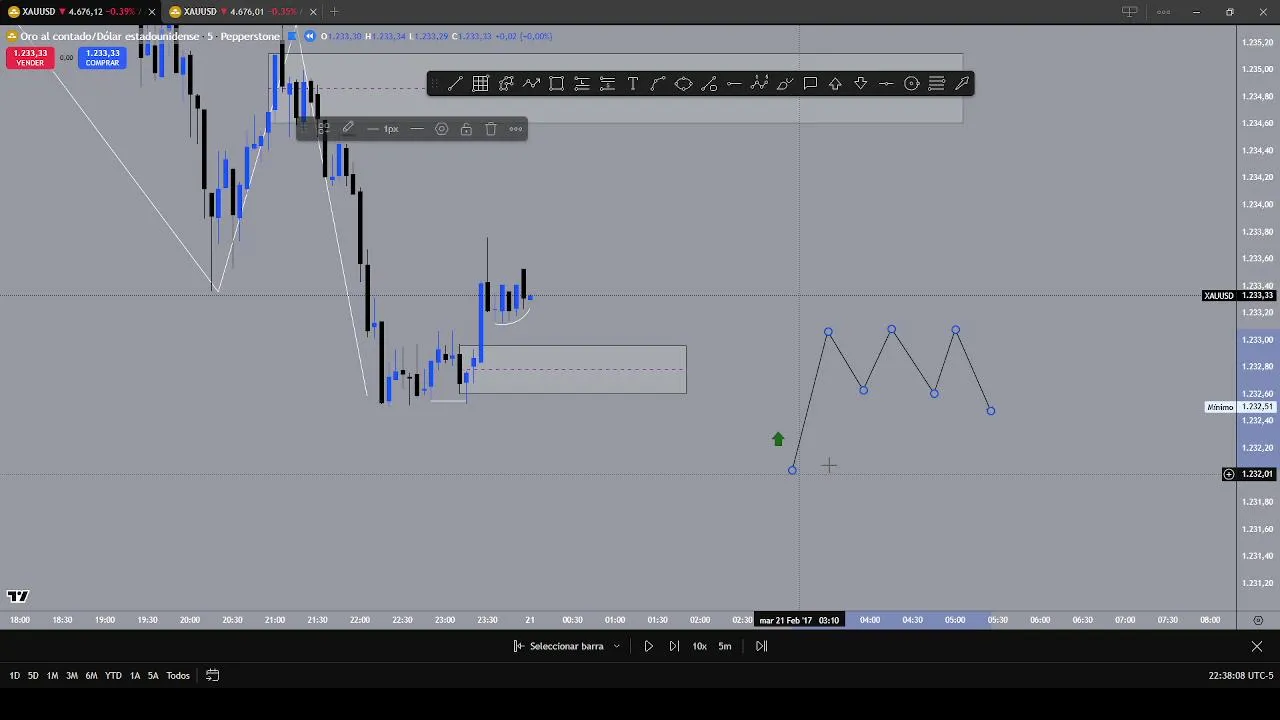The image size is (1280, 720).
Task: Choose the short position tool
Action: click(x=607, y=84)
